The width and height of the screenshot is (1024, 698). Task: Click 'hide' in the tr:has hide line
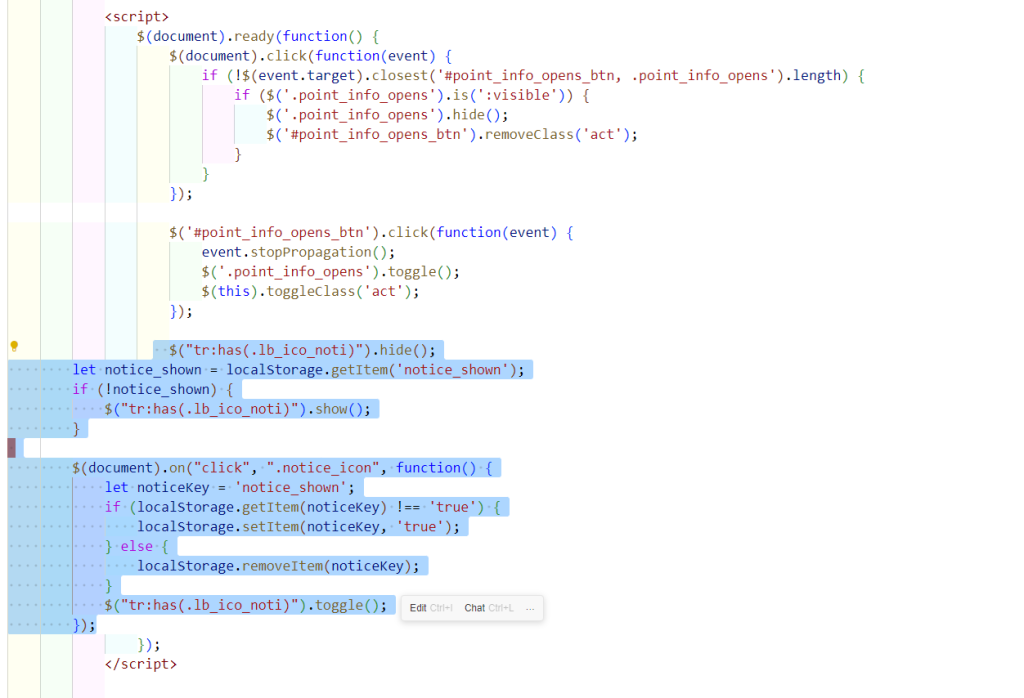pos(396,351)
